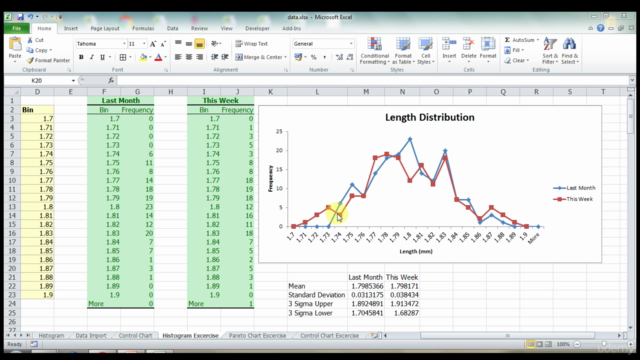
Task: Click the Decrease Decimal icon
Action: [350, 57]
